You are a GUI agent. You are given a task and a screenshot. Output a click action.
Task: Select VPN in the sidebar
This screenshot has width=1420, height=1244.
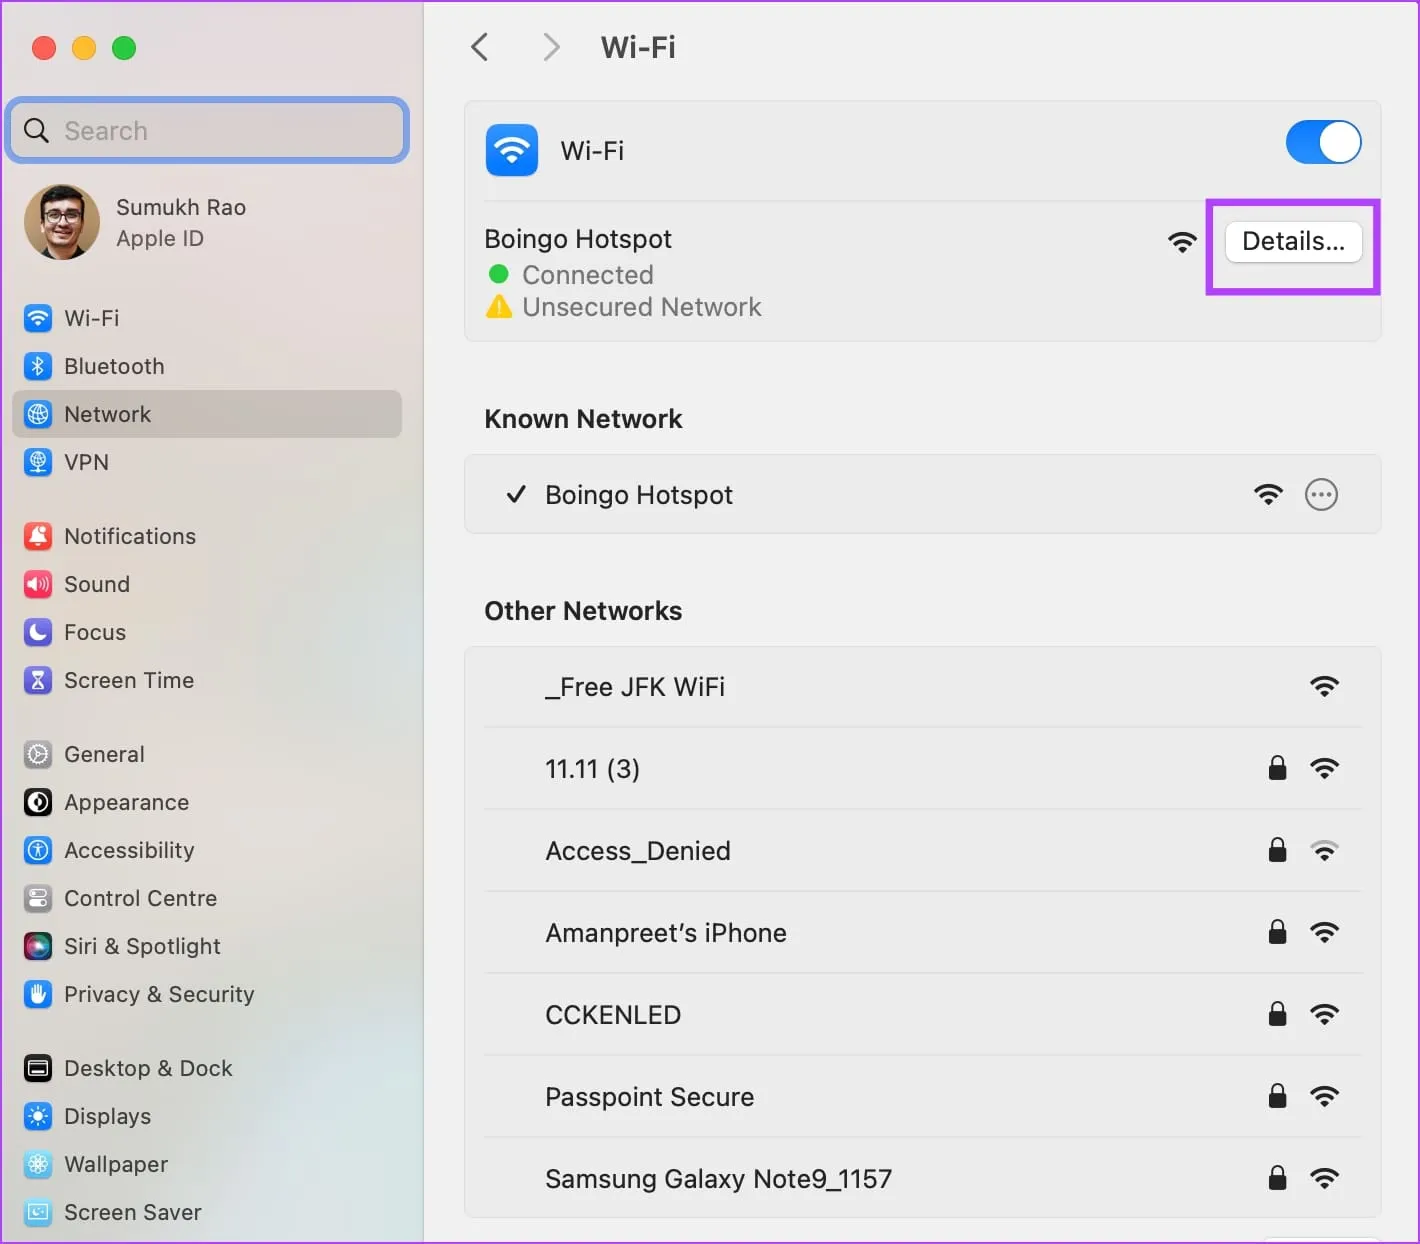(86, 462)
